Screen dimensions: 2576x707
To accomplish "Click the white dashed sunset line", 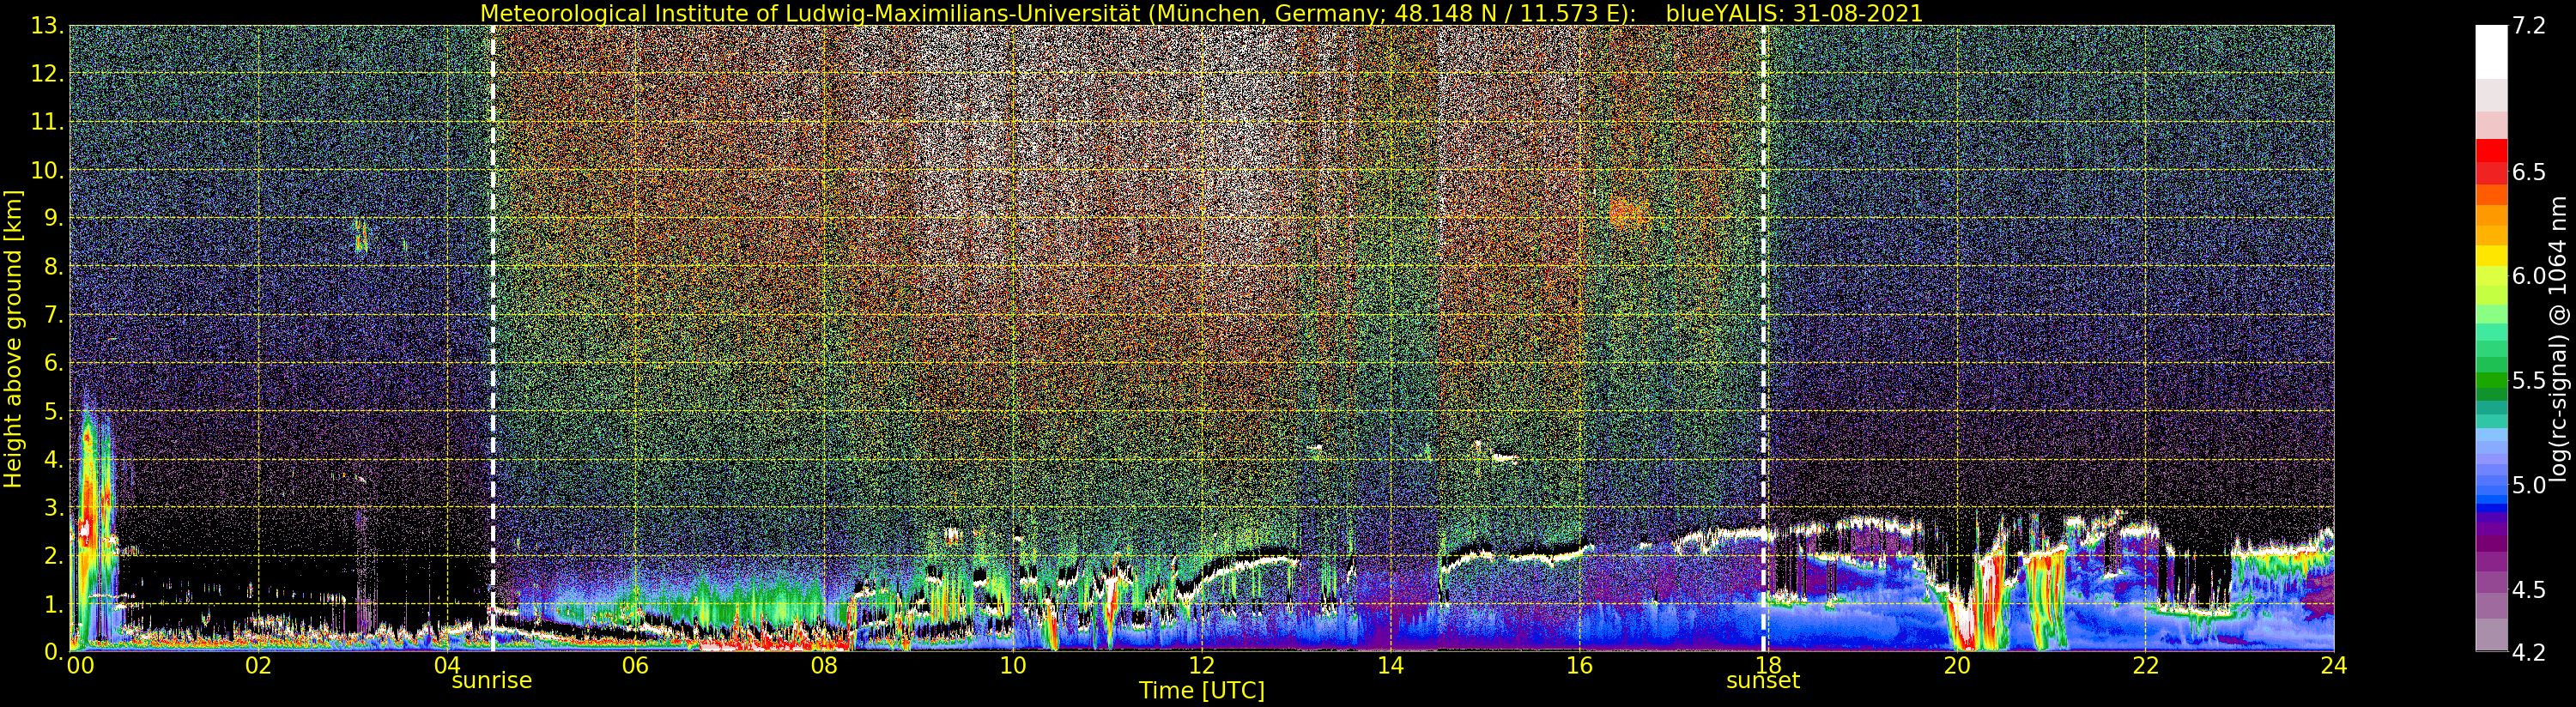I will coord(1763,338).
